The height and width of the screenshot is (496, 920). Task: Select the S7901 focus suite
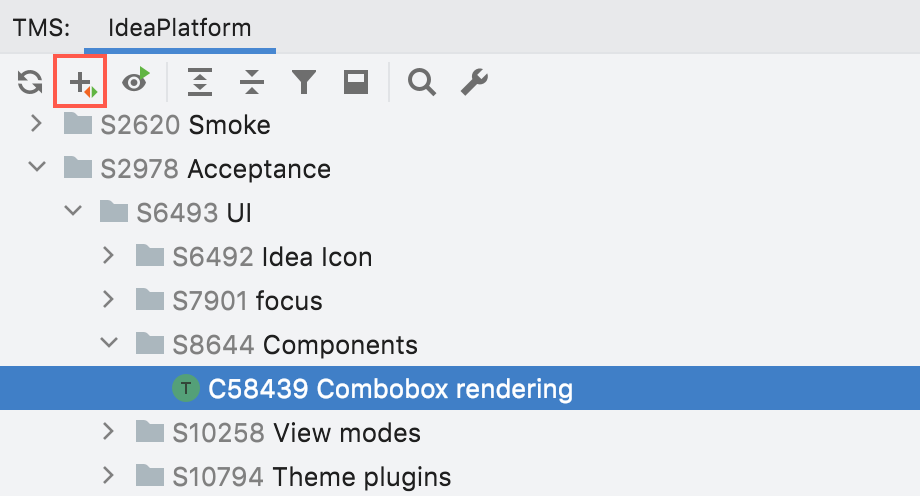[x=247, y=300]
